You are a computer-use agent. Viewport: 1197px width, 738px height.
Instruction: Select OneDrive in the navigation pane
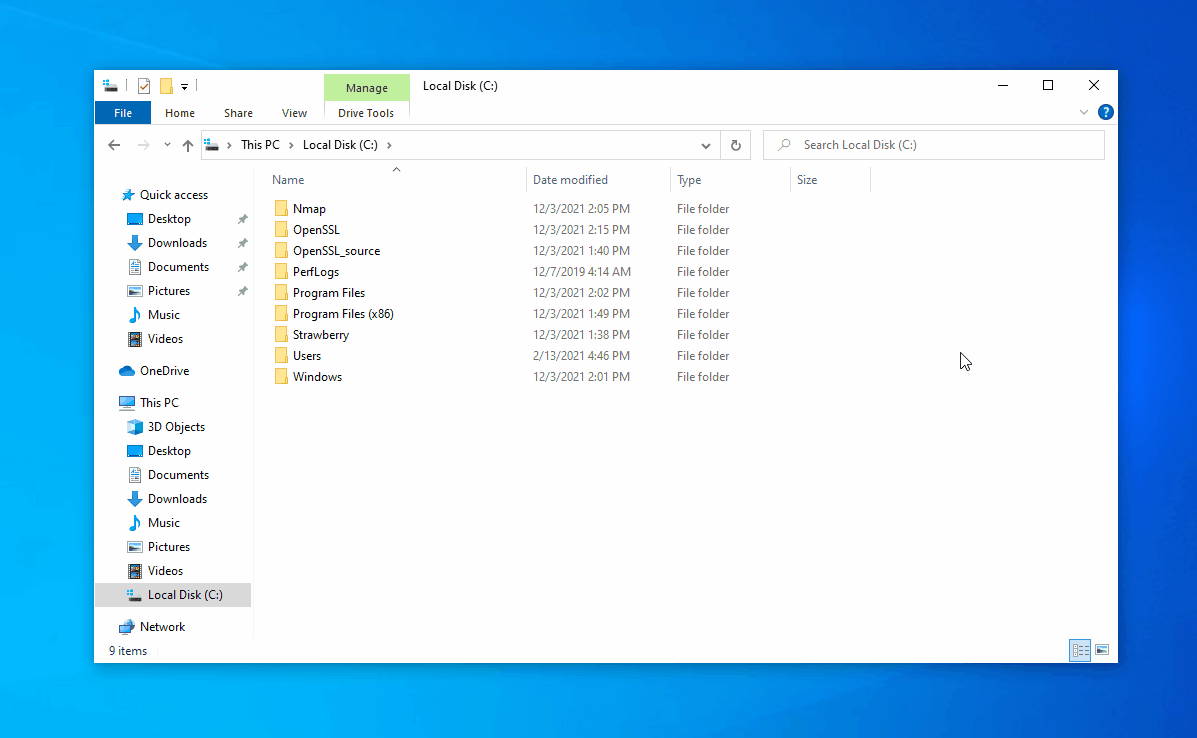164,371
